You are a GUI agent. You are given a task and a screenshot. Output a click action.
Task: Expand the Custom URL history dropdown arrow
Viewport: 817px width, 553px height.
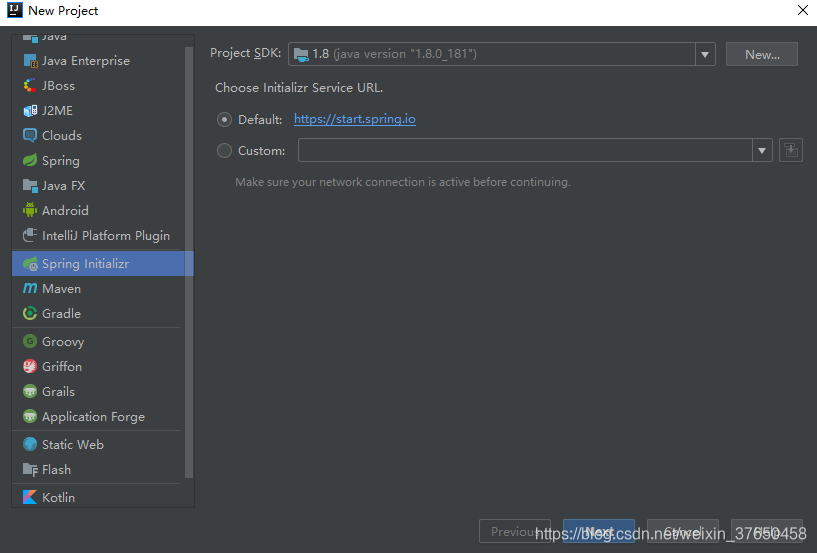click(762, 150)
